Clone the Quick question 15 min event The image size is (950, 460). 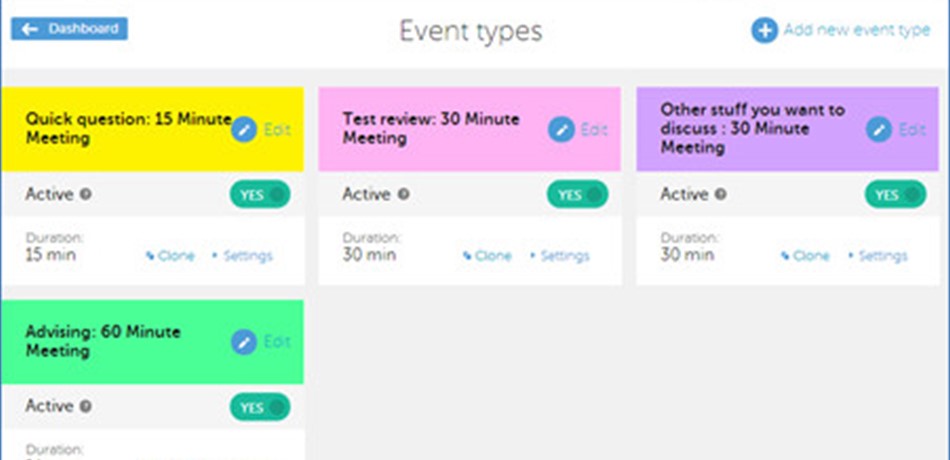170,256
